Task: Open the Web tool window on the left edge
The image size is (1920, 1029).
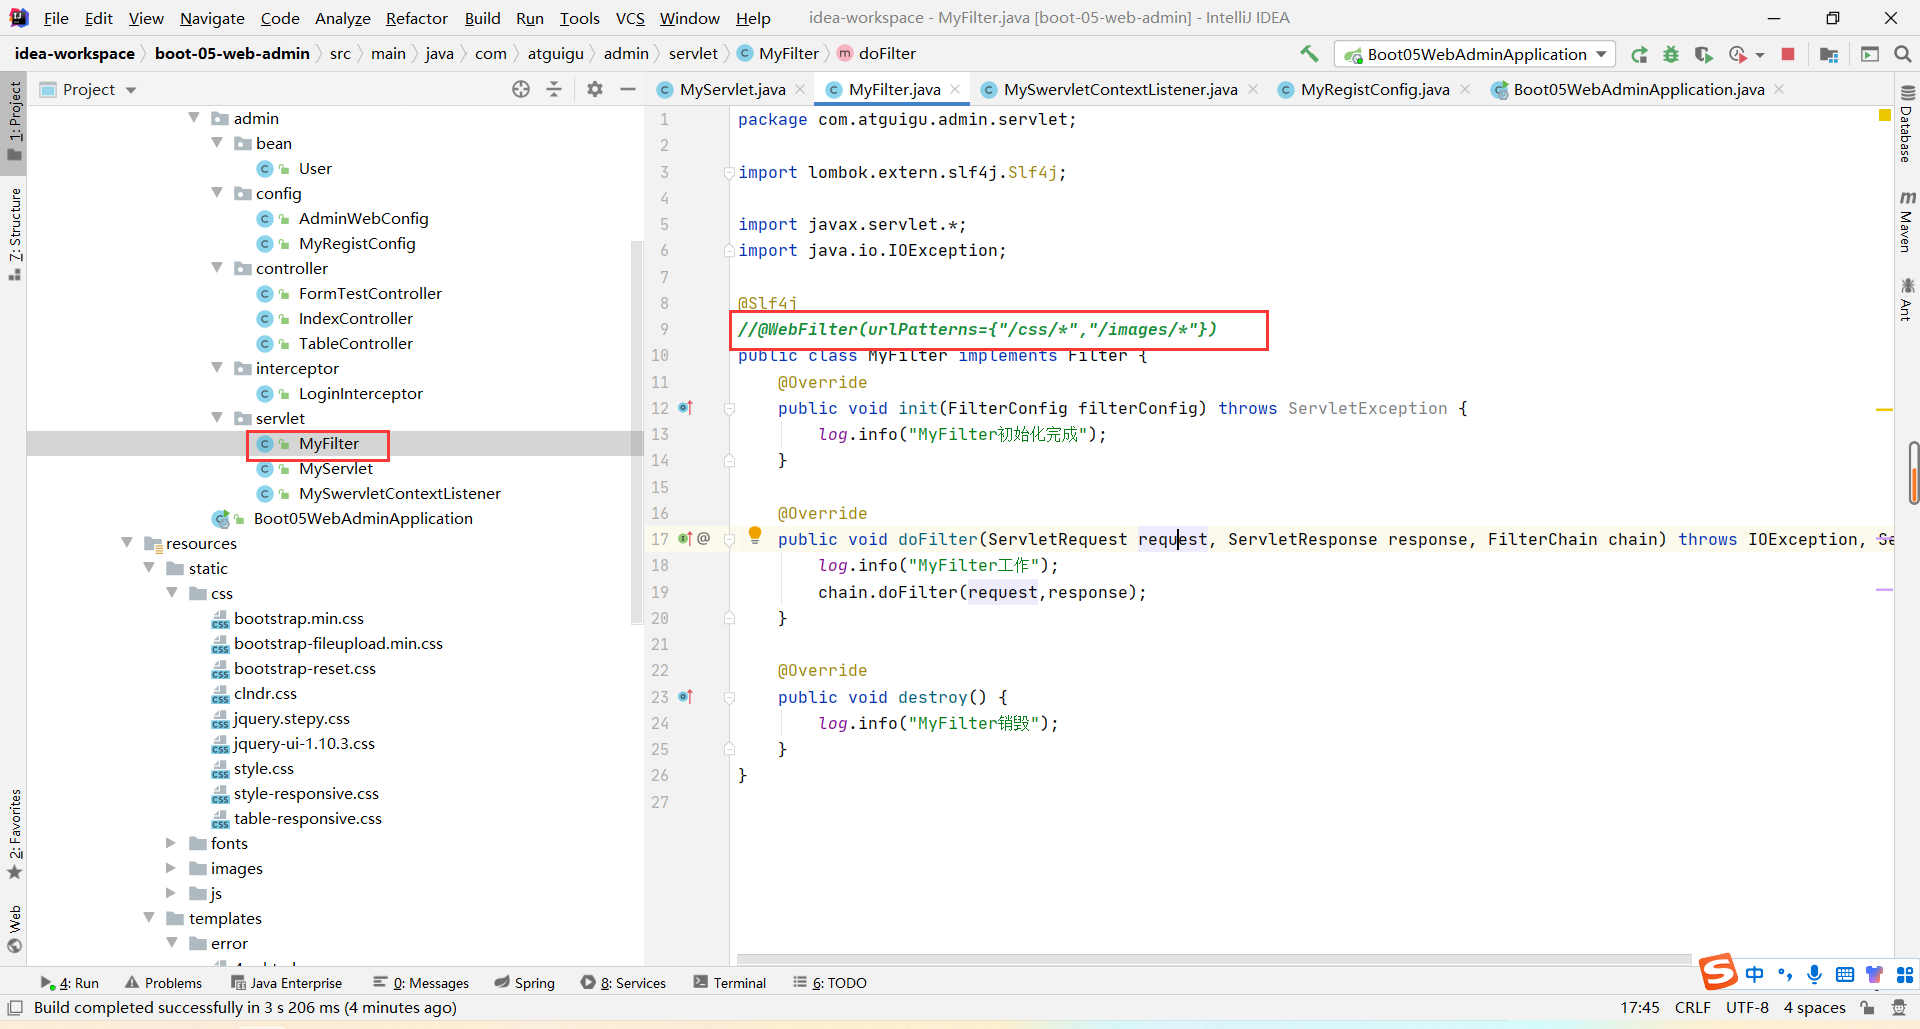Action: click(15, 929)
